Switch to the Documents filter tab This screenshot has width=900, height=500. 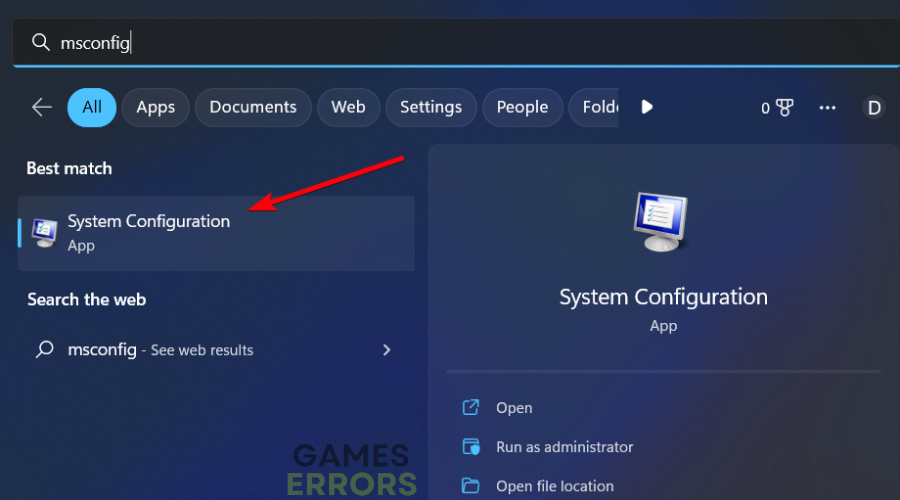[253, 107]
